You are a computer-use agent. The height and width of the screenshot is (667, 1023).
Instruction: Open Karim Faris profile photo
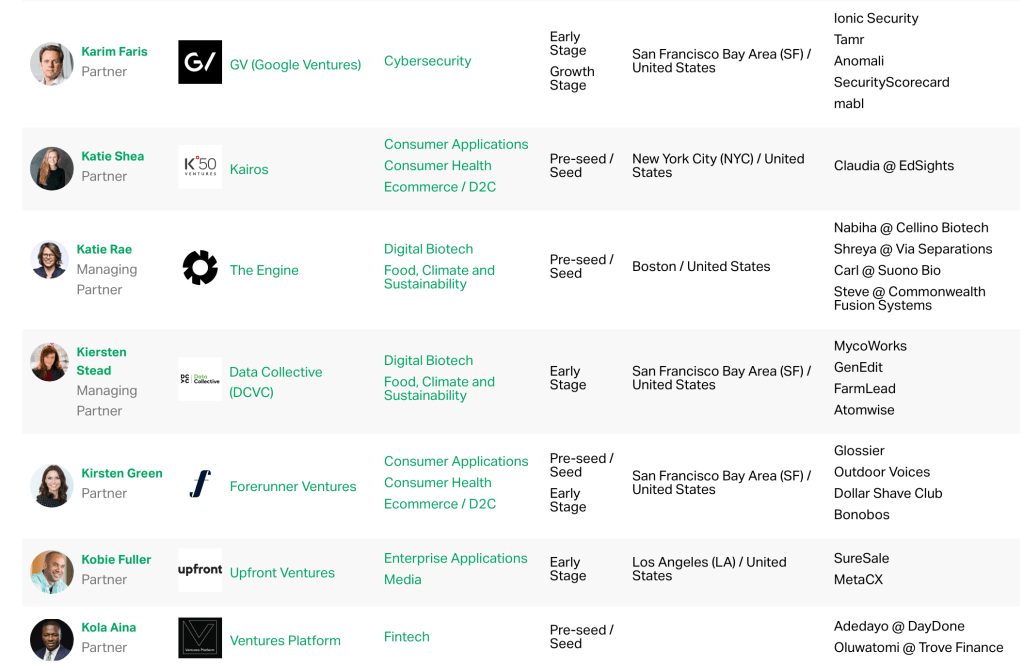52,63
